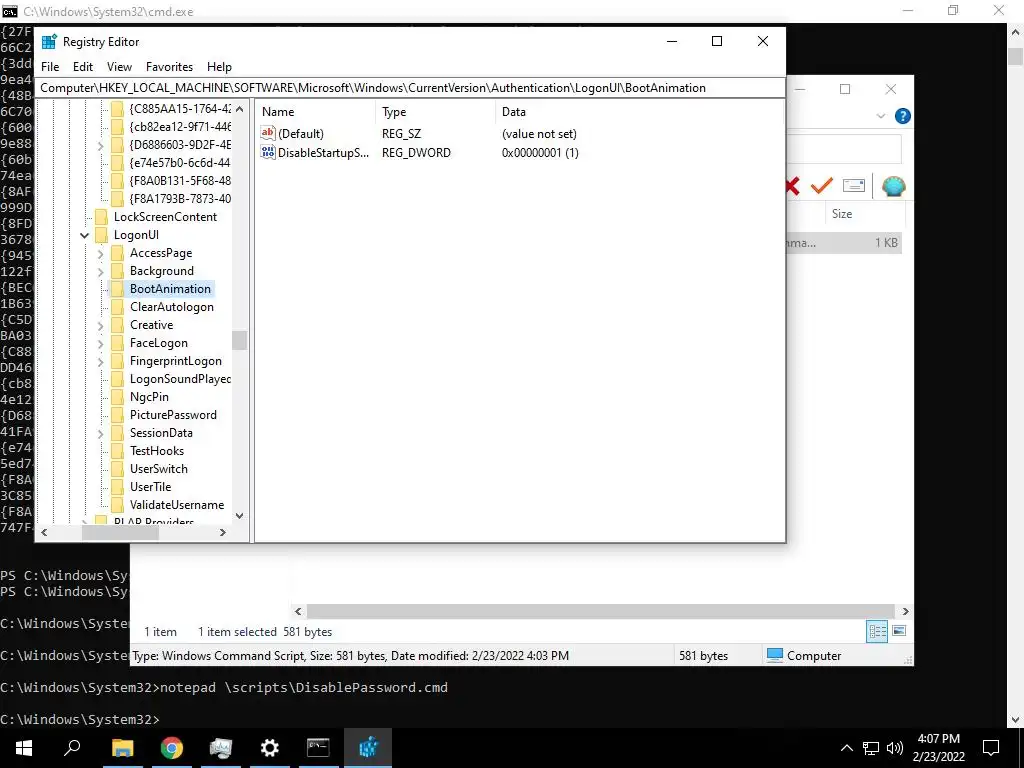Open the network icon in system tray
1024x768 pixels.
[871, 748]
